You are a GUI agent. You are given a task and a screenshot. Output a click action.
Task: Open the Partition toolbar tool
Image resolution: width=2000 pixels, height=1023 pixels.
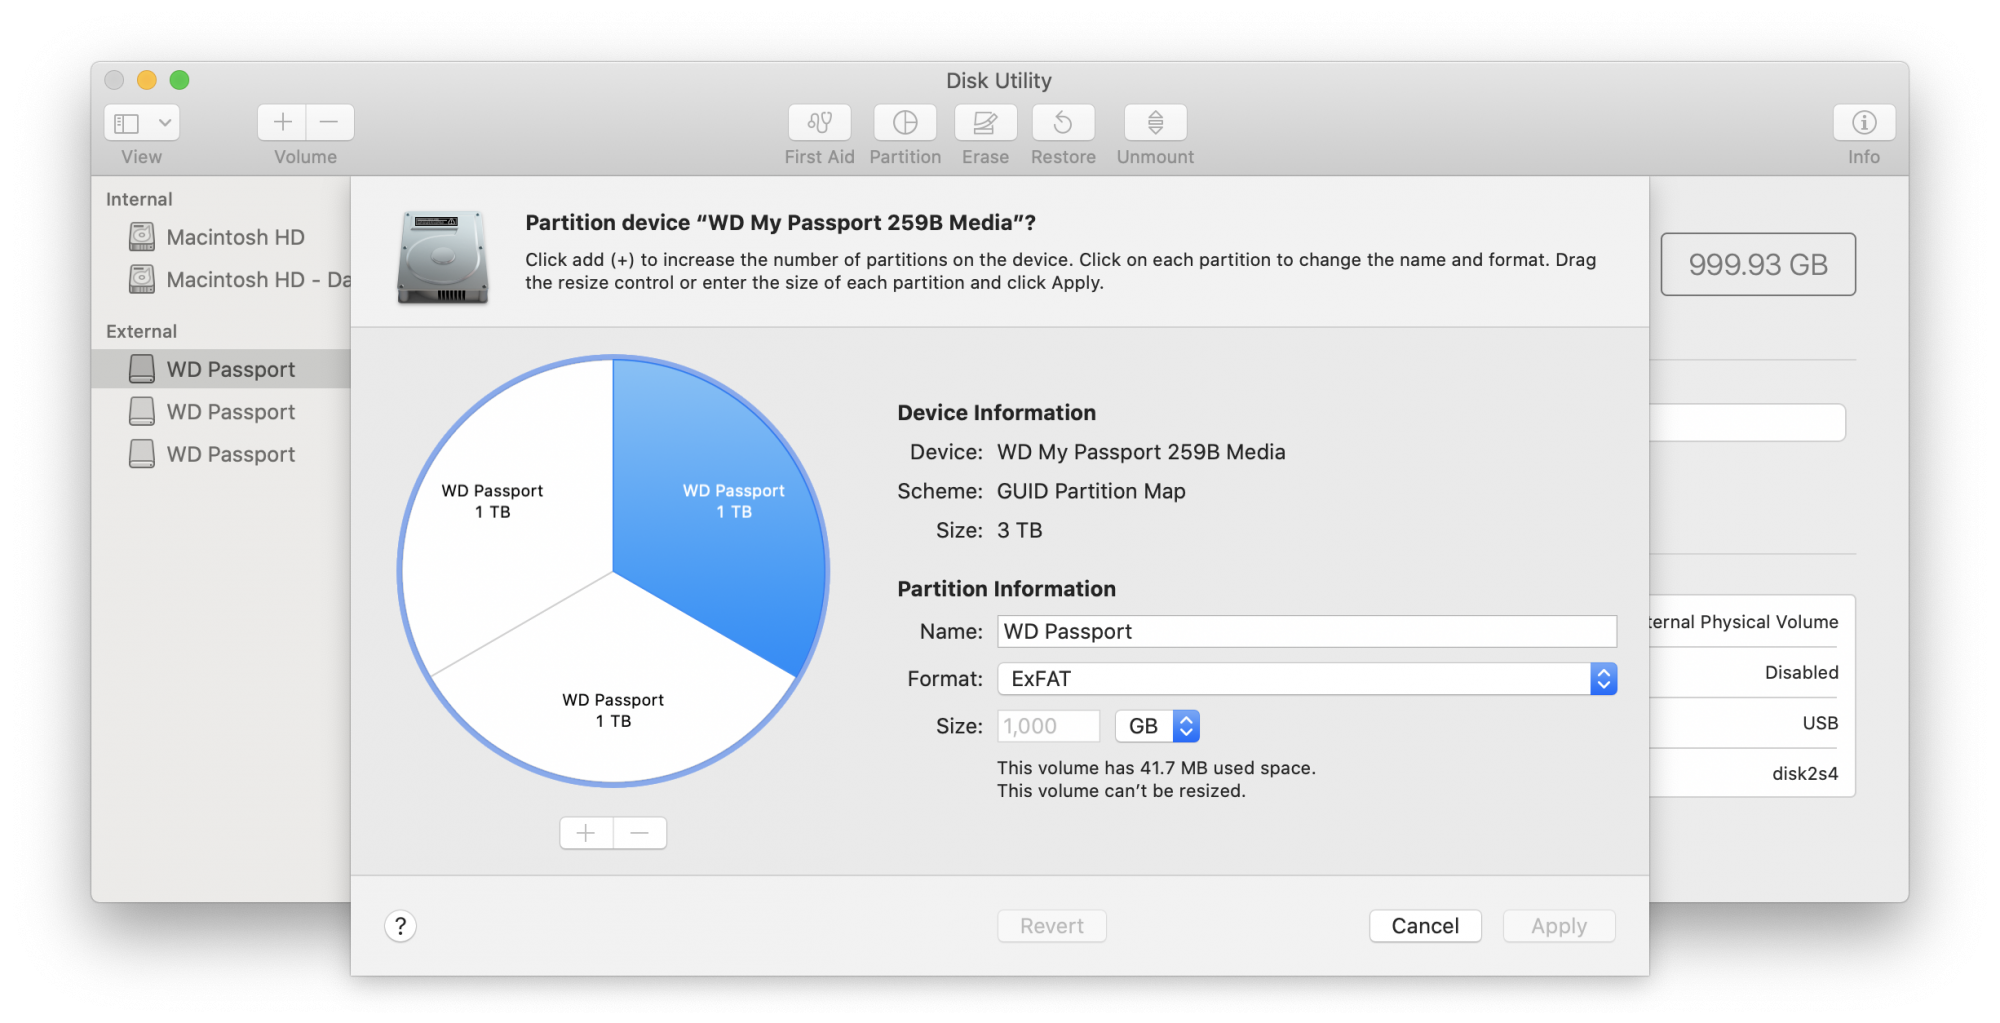click(x=905, y=122)
